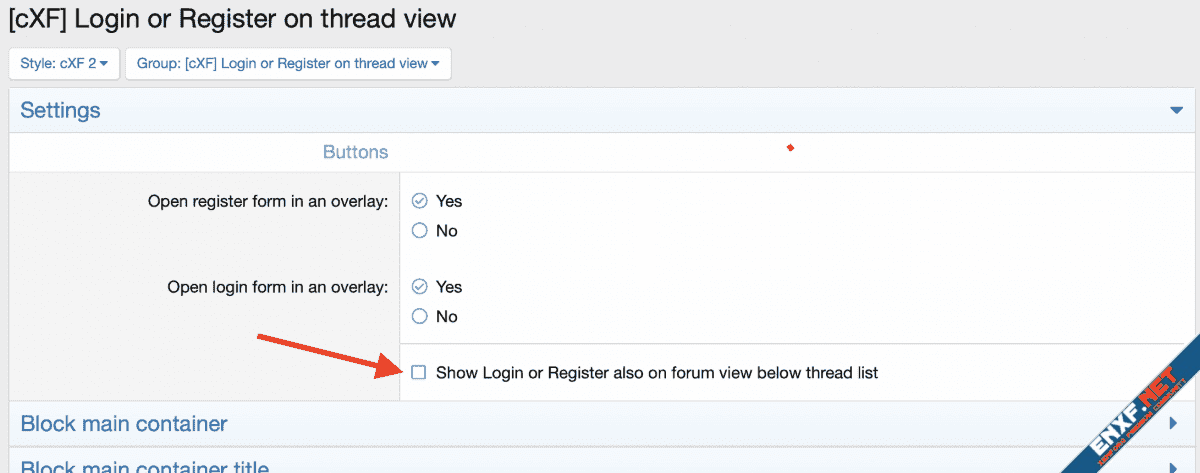Select Yes radio for register form overlay
The width and height of the screenshot is (1200, 473).
(x=420, y=201)
